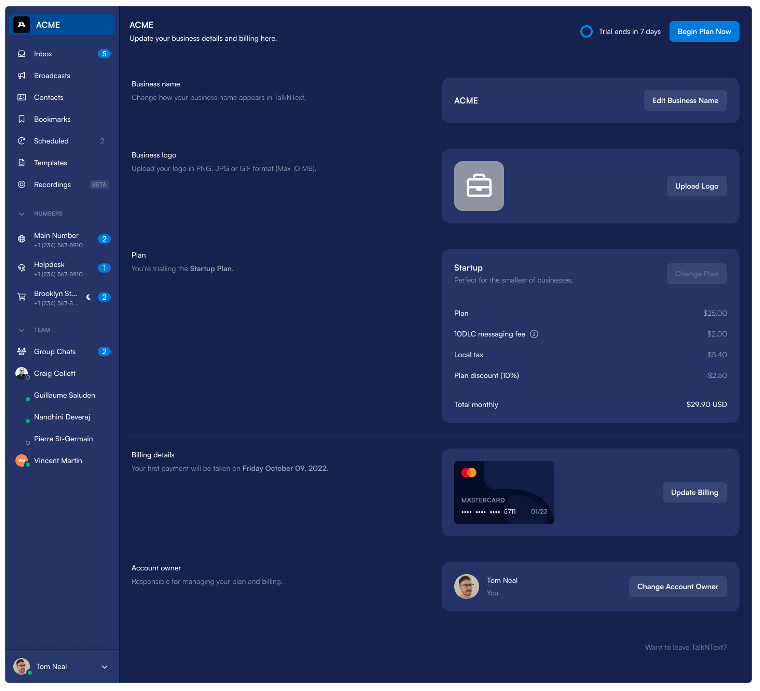Click Change Account Owner button

pyautogui.click(x=678, y=587)
